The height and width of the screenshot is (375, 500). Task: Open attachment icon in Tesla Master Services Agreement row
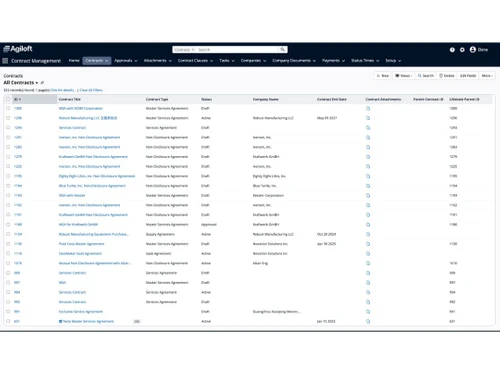coord(368,321)
